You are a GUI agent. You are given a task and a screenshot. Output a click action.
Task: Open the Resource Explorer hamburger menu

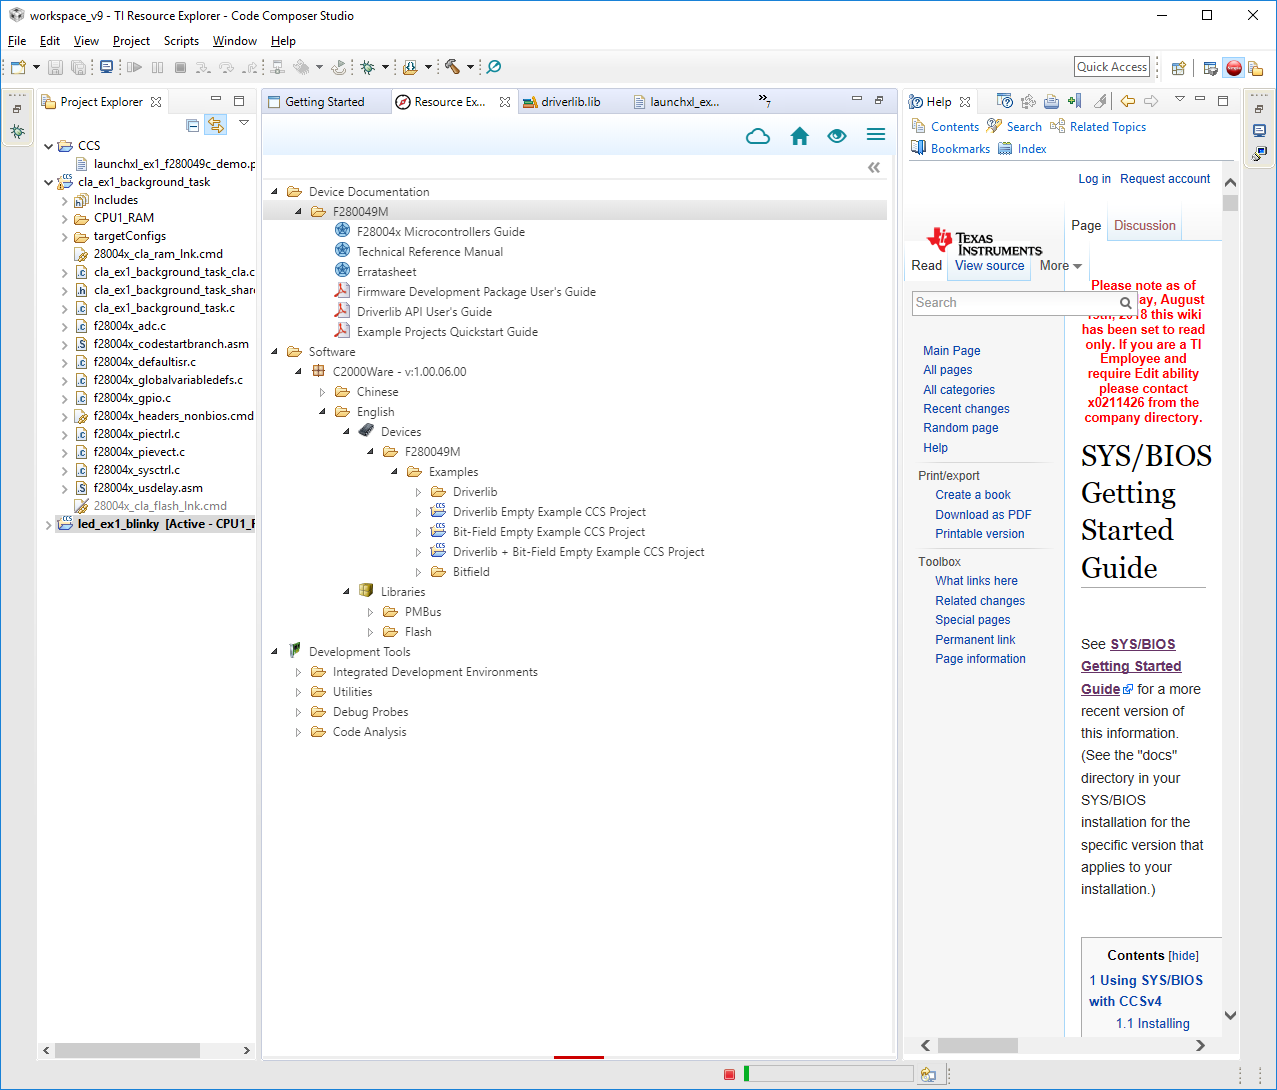[876, 135]
